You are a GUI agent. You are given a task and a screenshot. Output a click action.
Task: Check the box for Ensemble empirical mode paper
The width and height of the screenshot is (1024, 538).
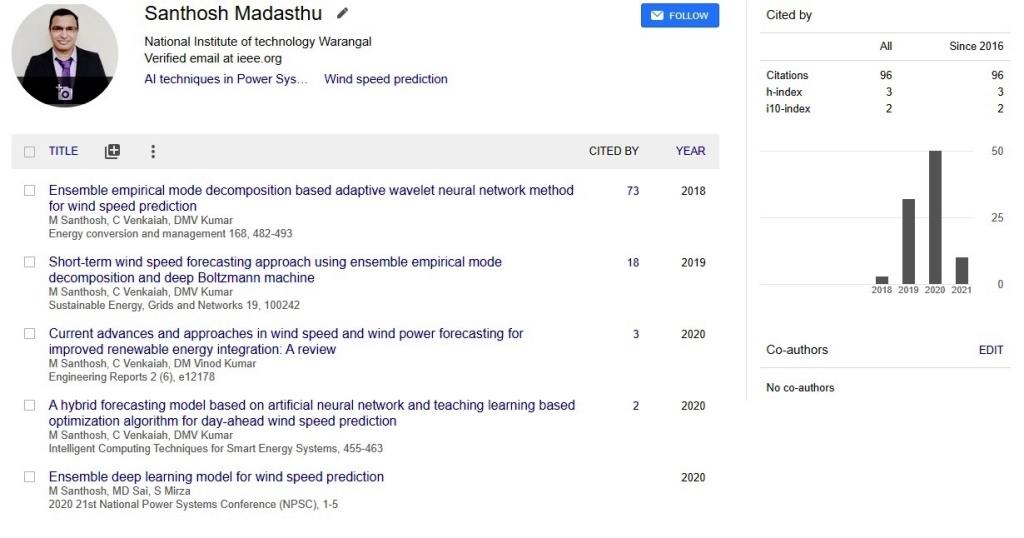tap(29, 191)
